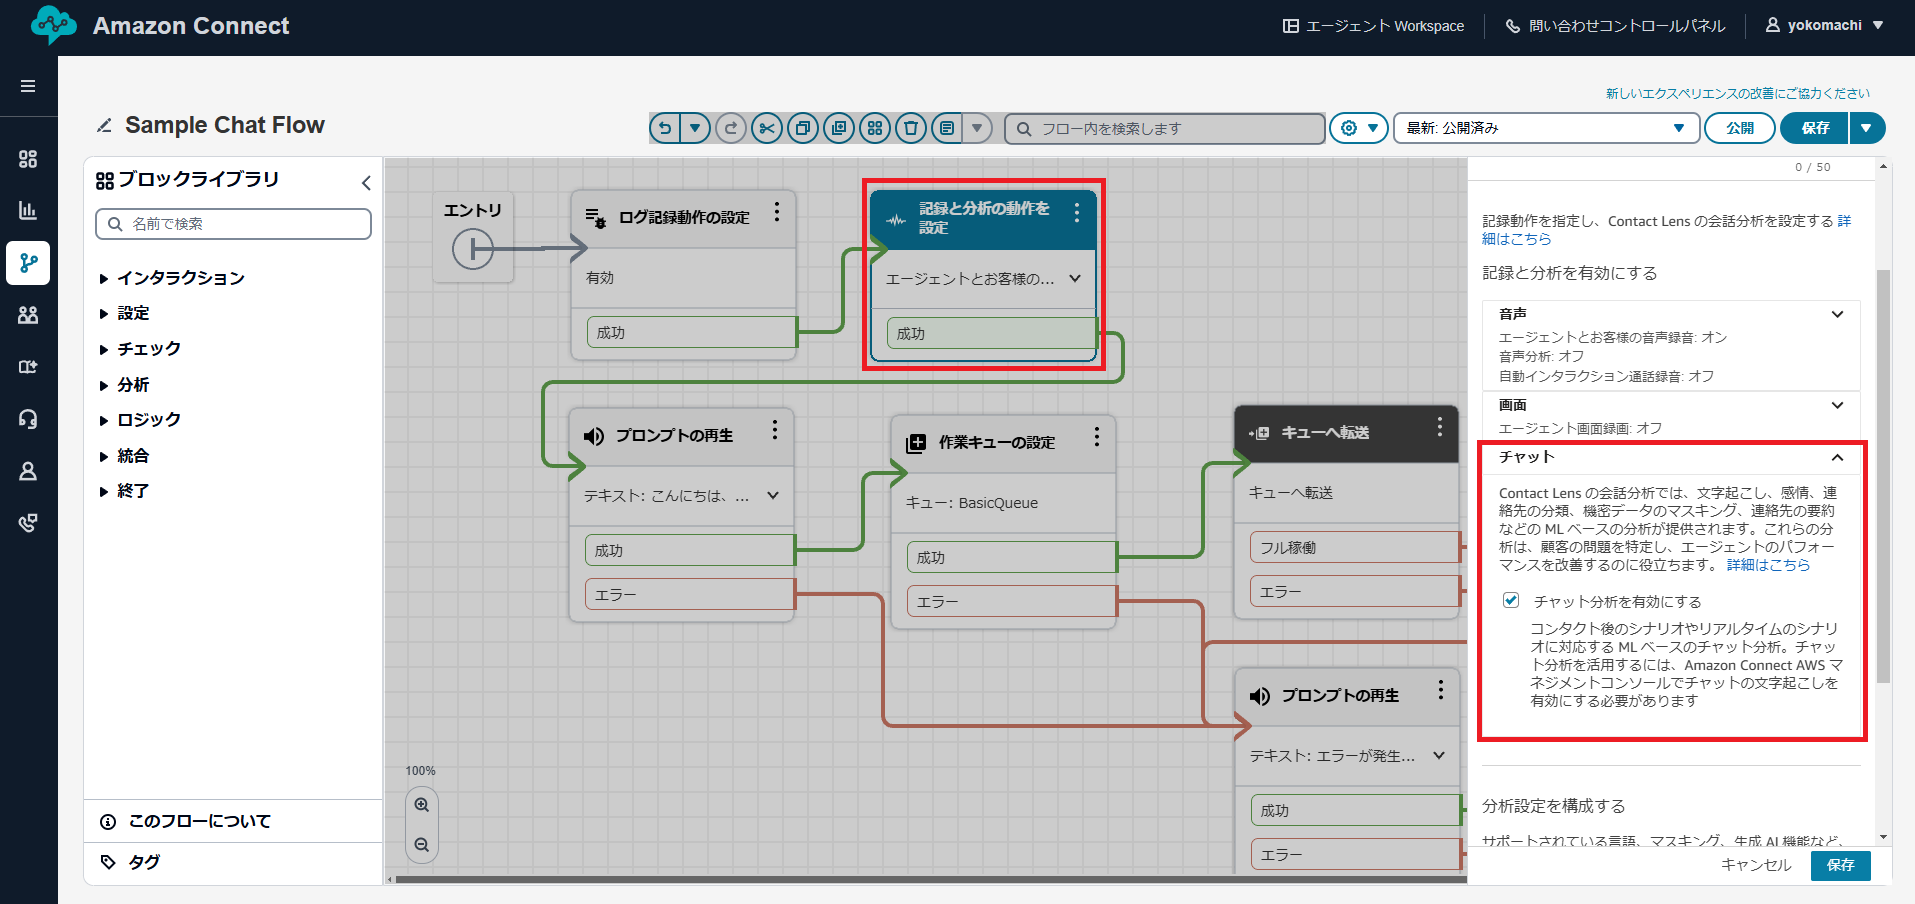Open the headset agent sidebar icon

(x=28, y=419)
